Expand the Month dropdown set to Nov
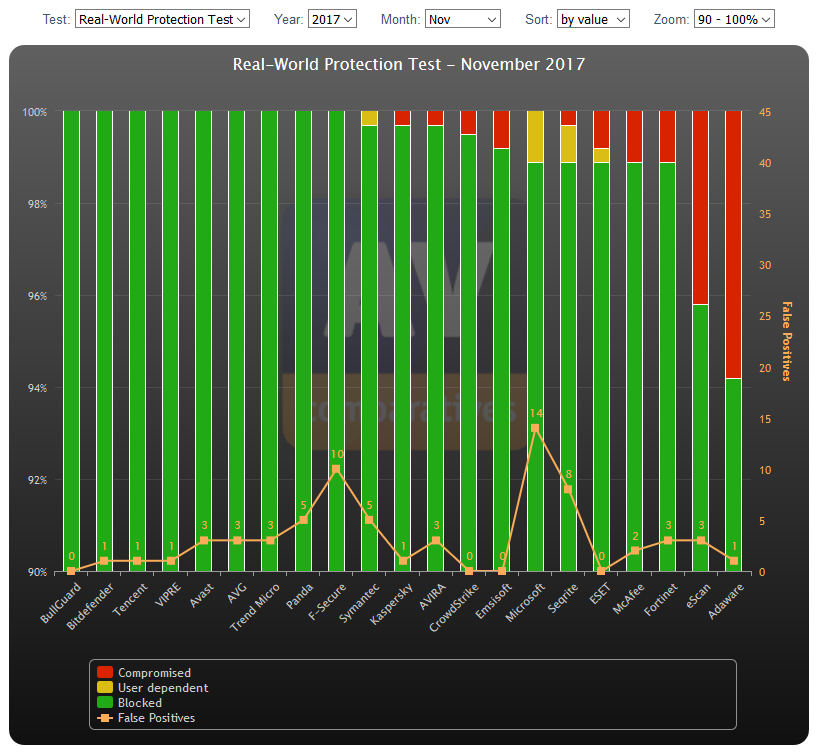The image size is (820, 753). [462, 19]
